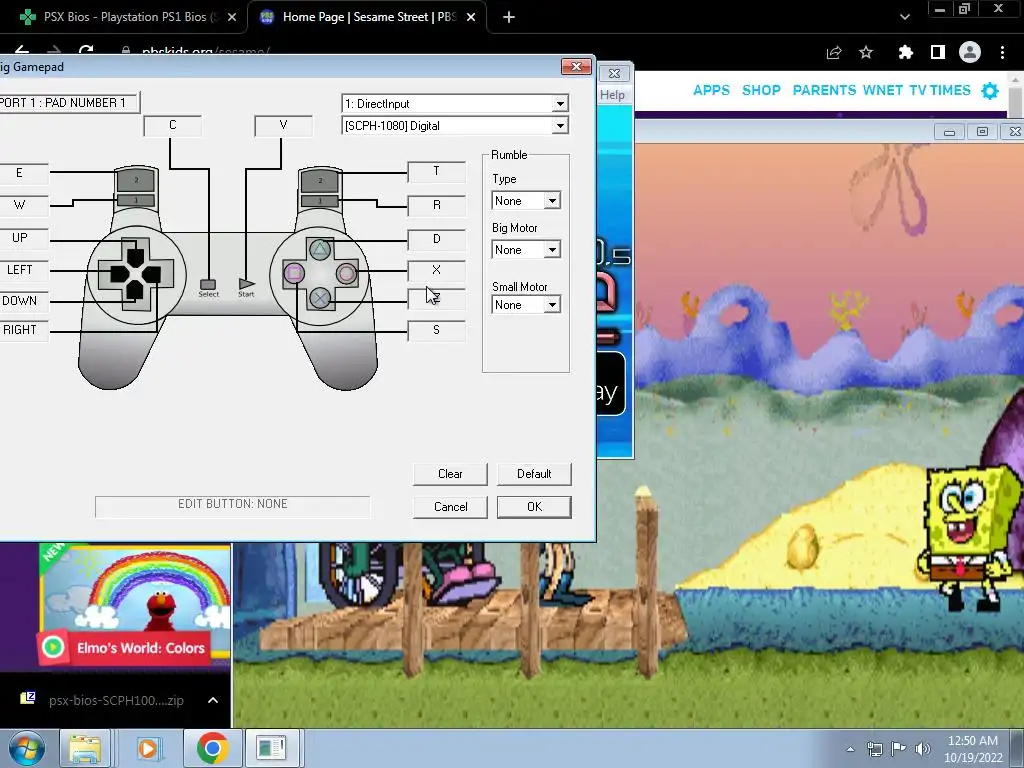This screenshot has width=1024, height=768.
Task: Click the Circle button on gamepad diagram
Action: (x=346, y=273)
